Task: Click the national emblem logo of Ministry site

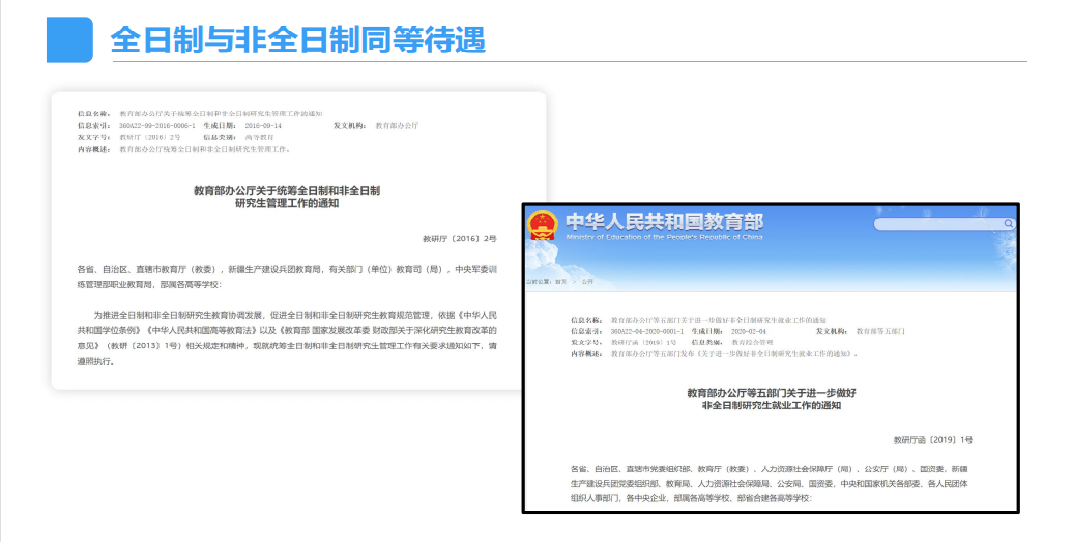Action: (x=542, y=226)
